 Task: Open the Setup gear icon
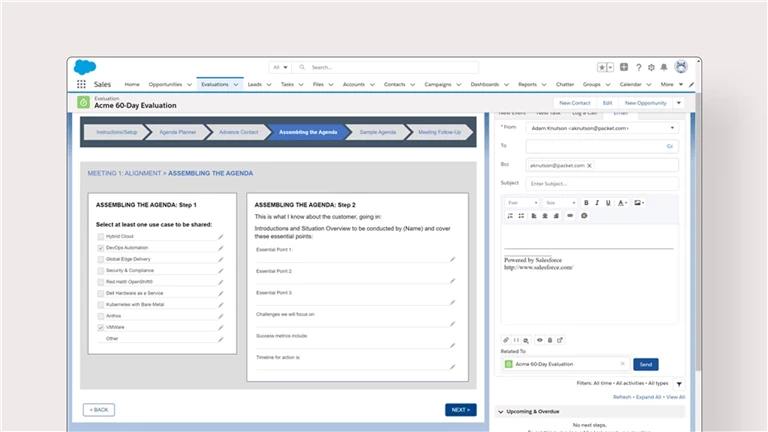click(651, 67)
